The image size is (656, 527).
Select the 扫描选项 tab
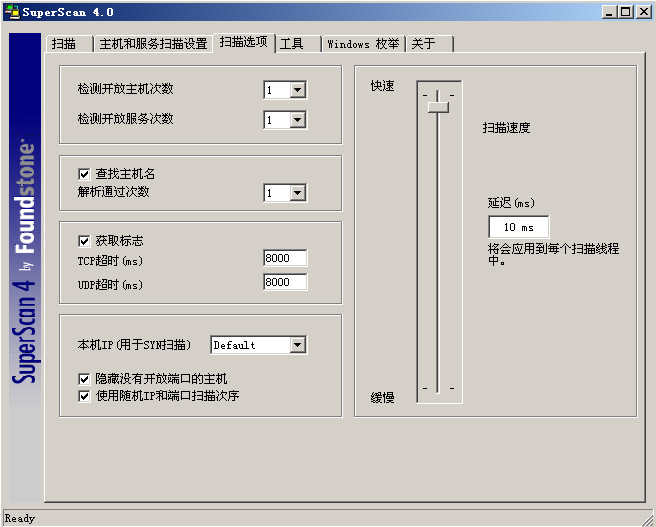pos(243,42)
